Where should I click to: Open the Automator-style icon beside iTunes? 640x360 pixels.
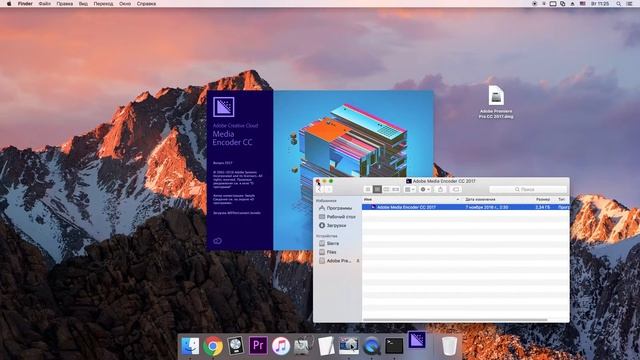[x=303, y=346]
